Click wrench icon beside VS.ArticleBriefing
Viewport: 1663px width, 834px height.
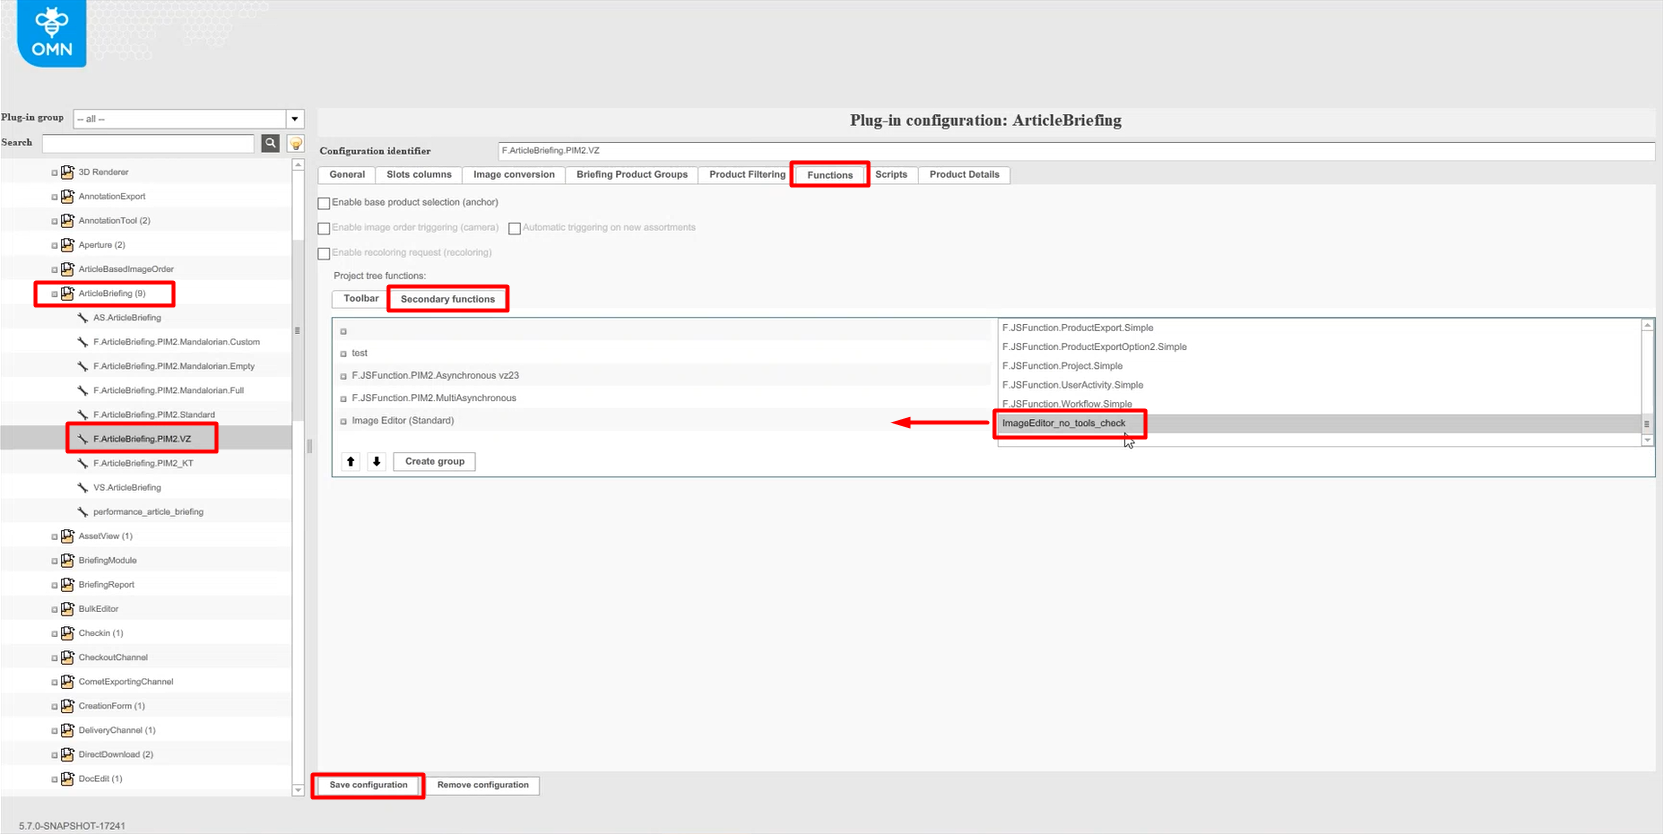tap(83, 488)
